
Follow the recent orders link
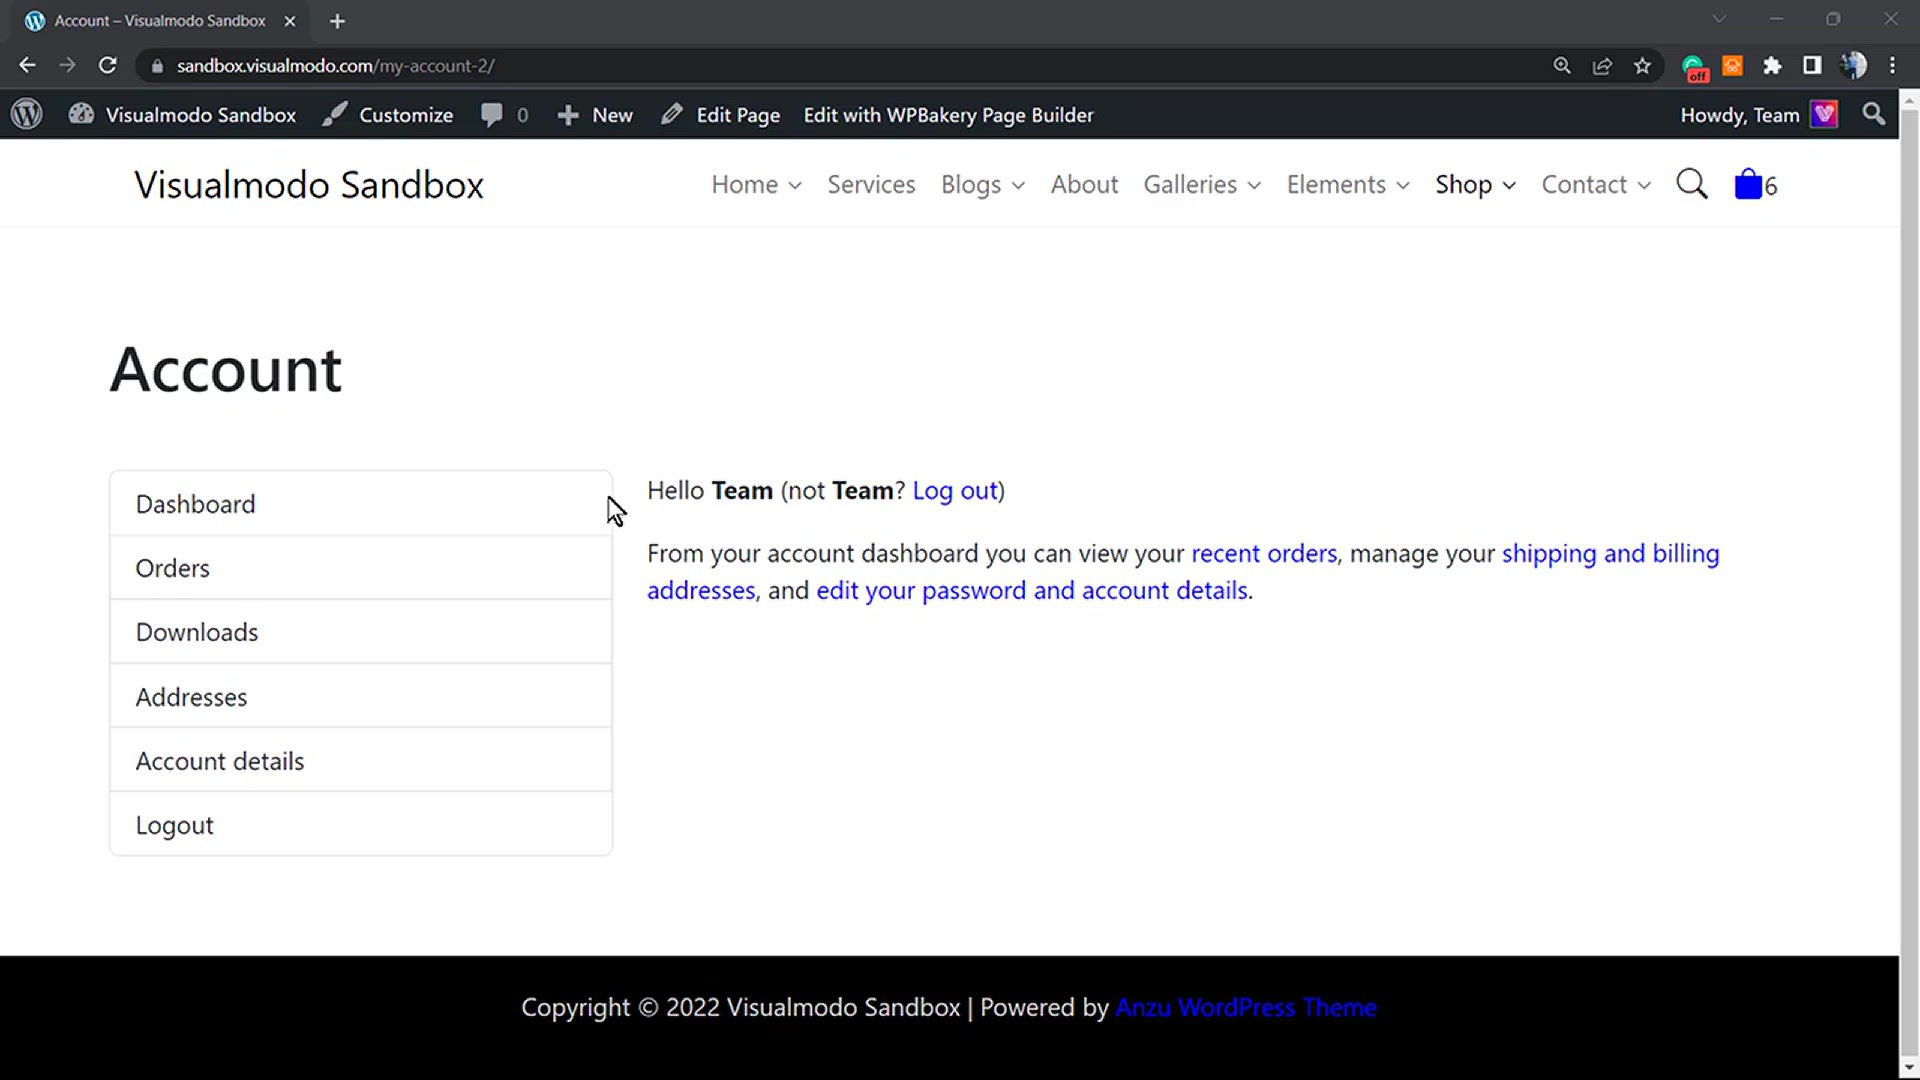(x=1264, y=554)
